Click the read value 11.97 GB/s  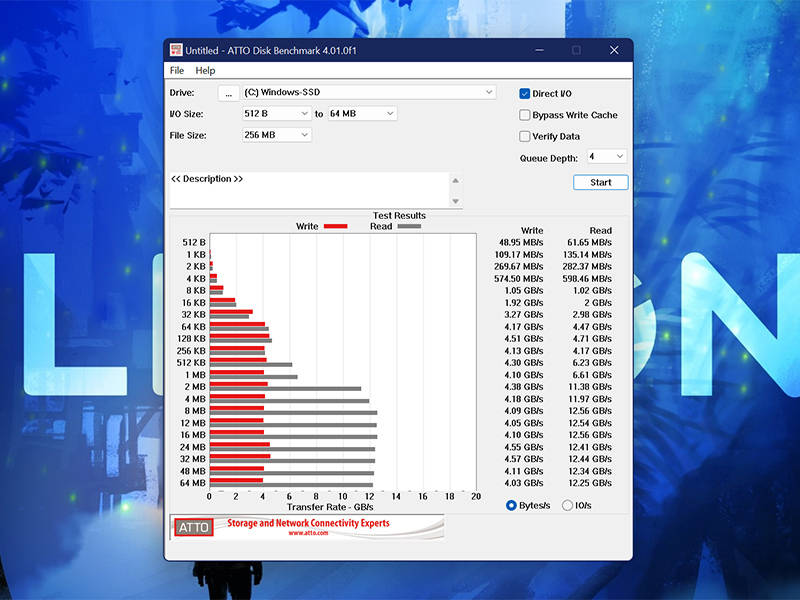point(590,399)
